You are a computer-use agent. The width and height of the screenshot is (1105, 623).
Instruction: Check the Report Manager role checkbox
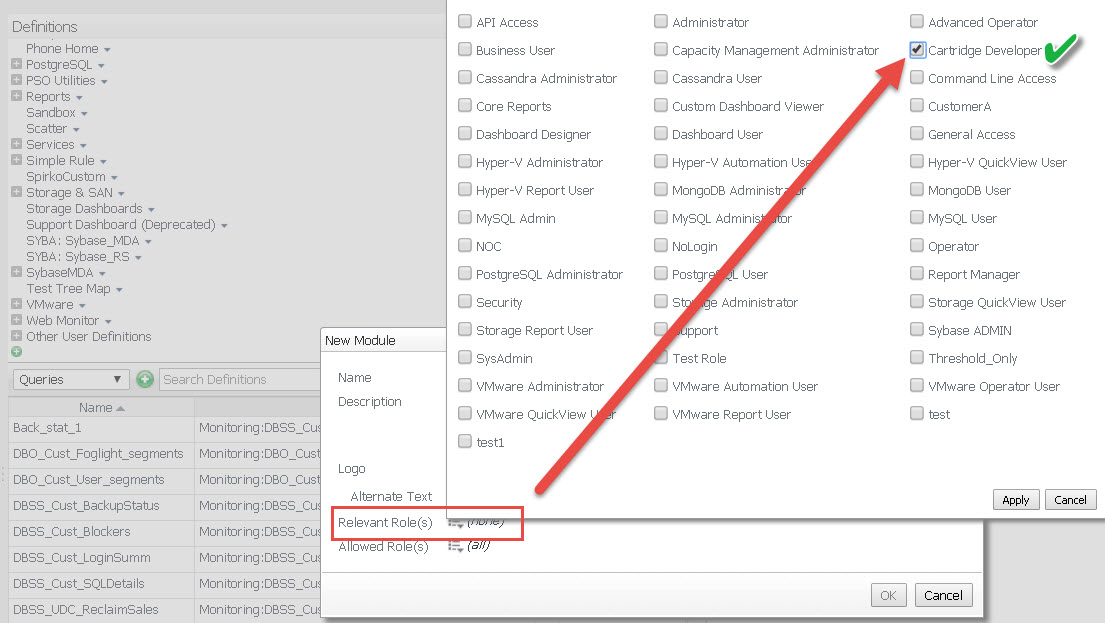pyautogui.click(x=917, y=274)
